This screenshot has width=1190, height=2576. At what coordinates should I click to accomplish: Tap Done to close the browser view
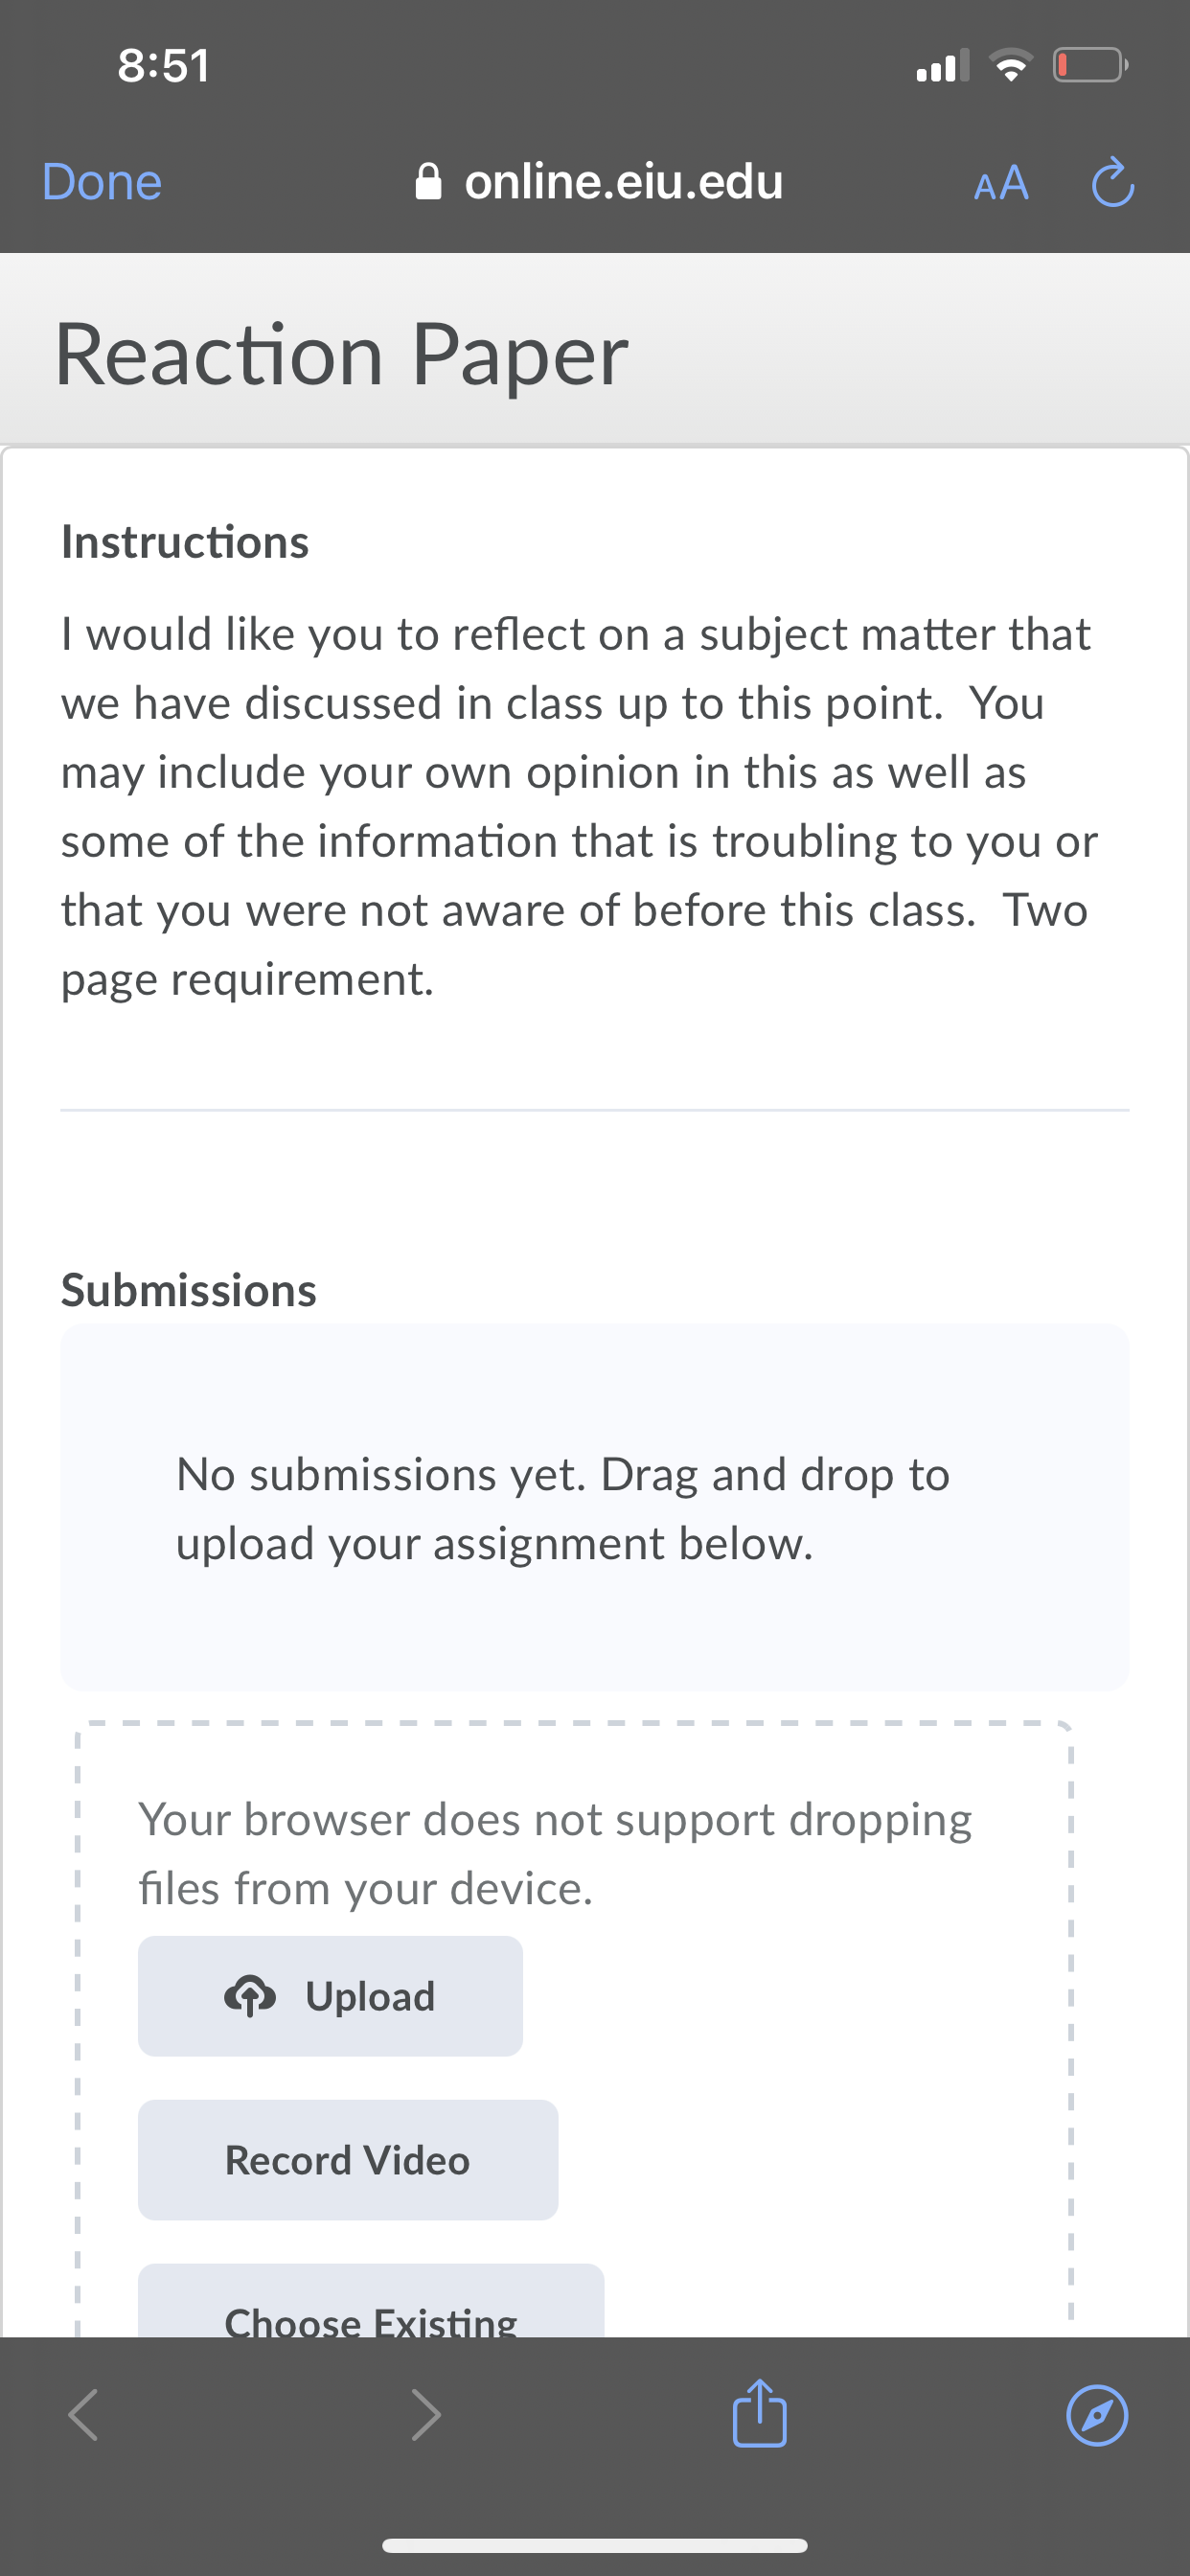(x=102, y=182)
